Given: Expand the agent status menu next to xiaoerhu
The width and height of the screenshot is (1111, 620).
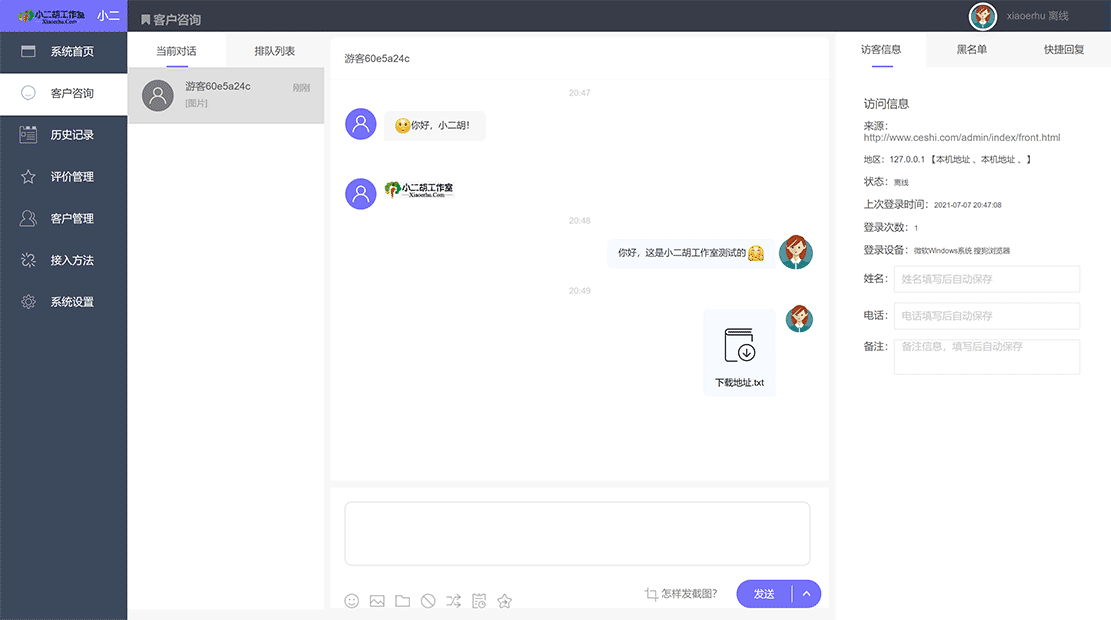Looking at the screenshot, I should coord(1040,15).
